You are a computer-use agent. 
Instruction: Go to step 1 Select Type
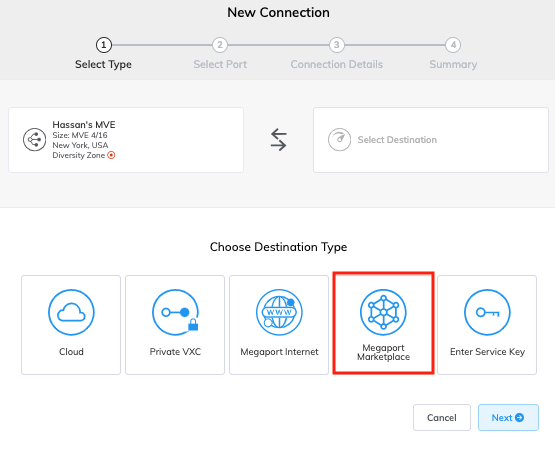(x=104, y=45)
